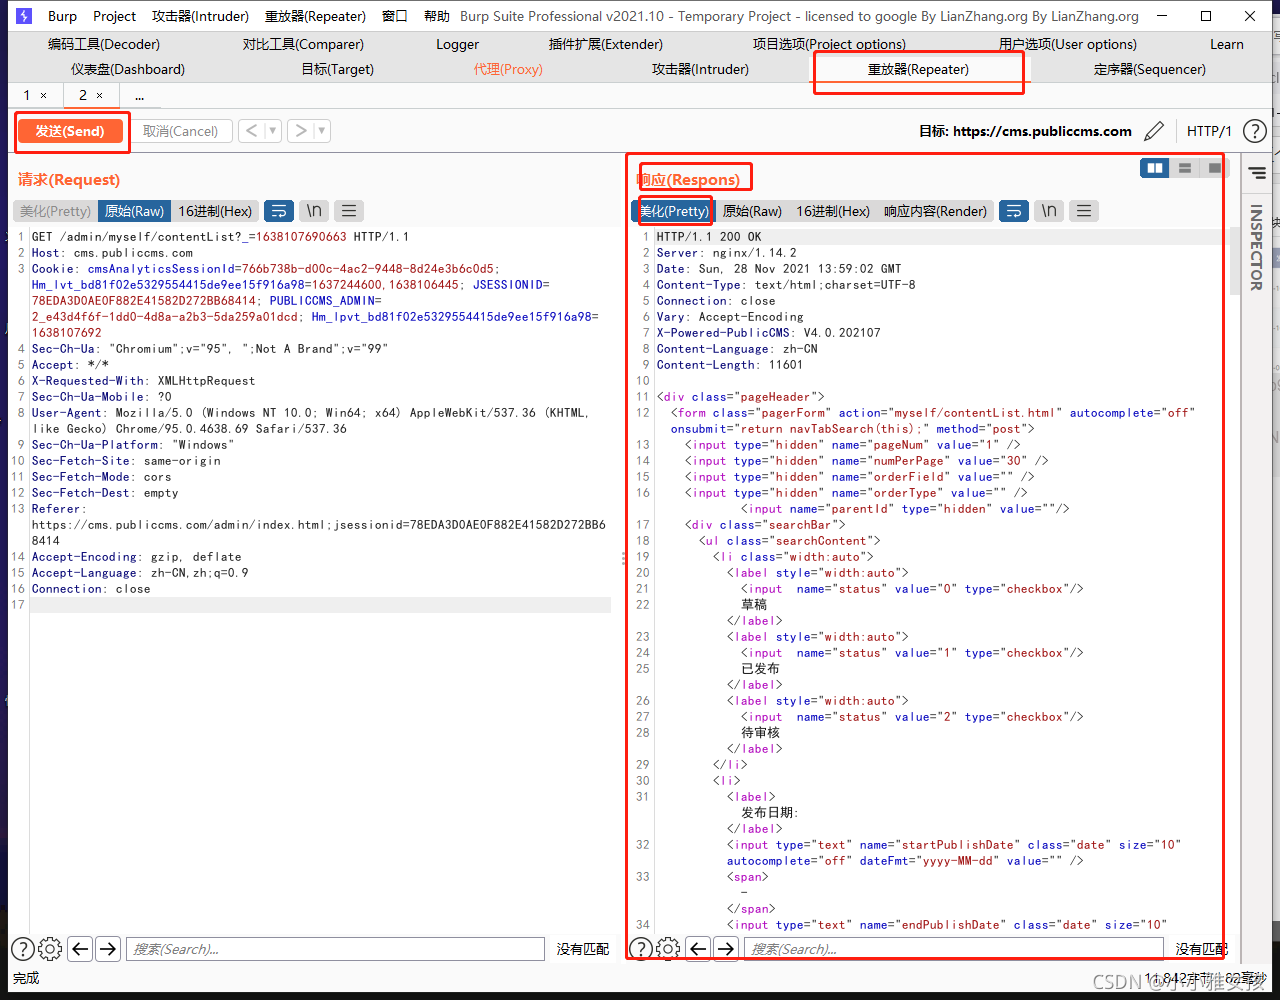Open the forward-history dropdown arrow
This screenshot has width=1280, height=1000.
tap(321, 131)
